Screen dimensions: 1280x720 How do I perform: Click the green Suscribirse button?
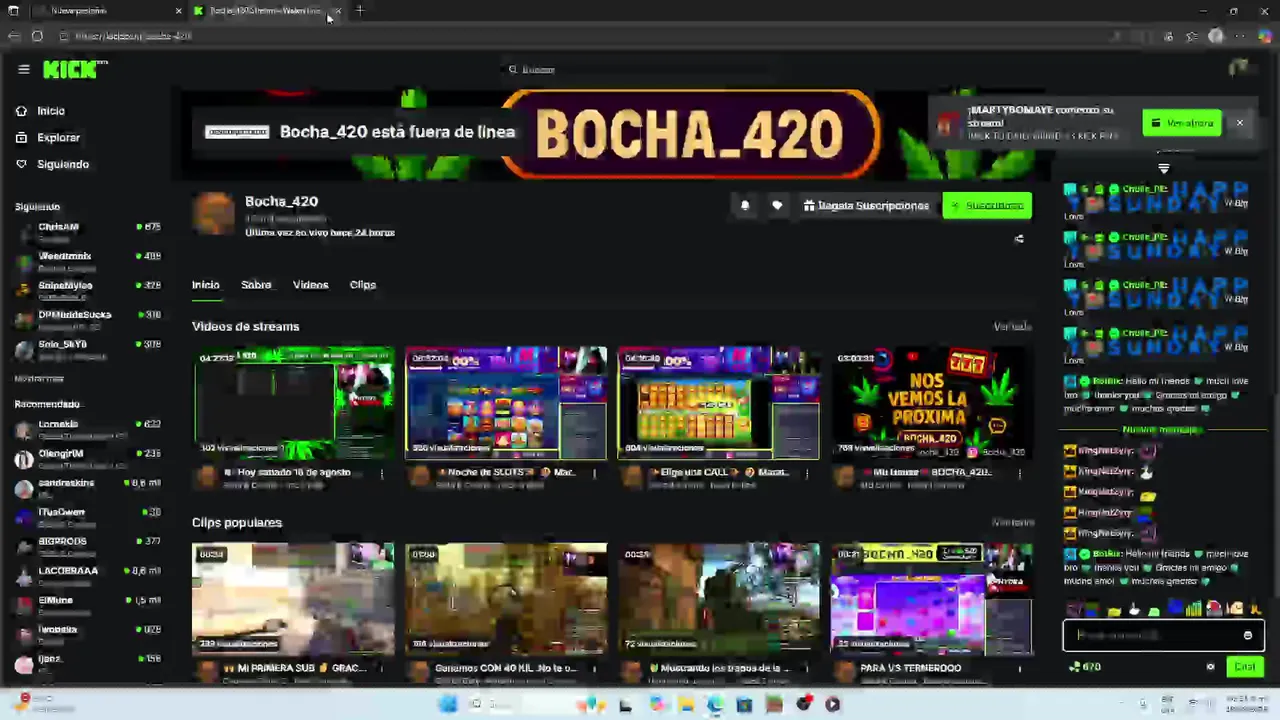(x=987, y=205)
